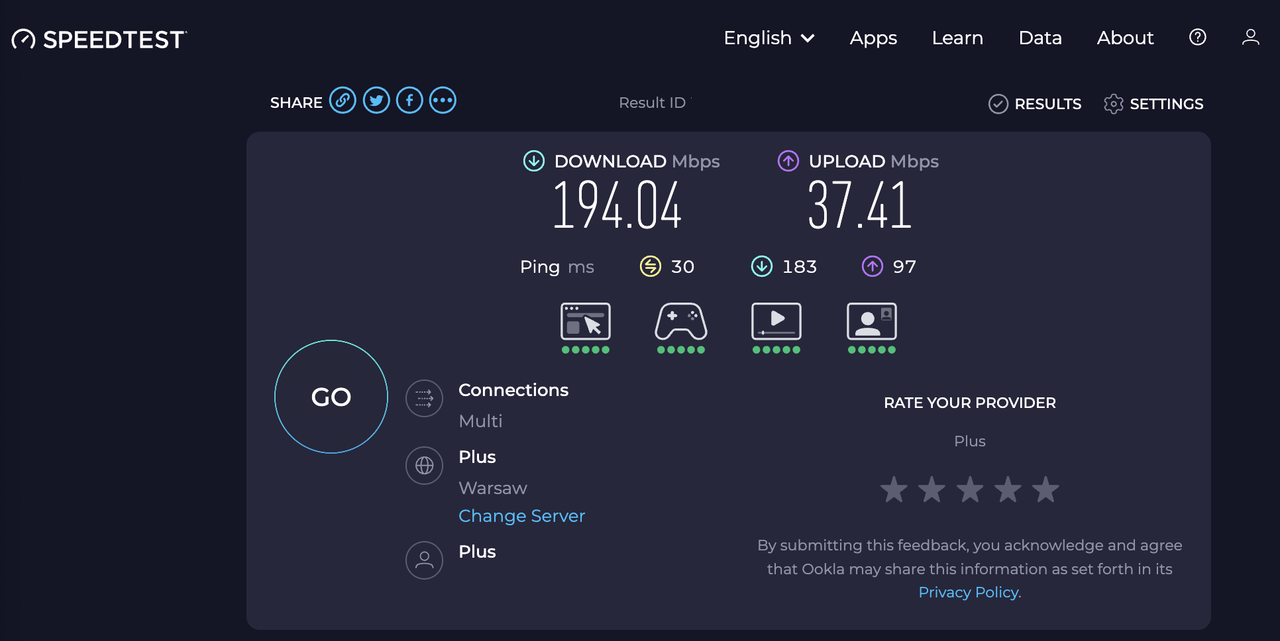The width and height of the screenshot is (1280, 641).
Task: Click the download arrow icon beside DOWNLOAD
Action: [x=534, y=161]
